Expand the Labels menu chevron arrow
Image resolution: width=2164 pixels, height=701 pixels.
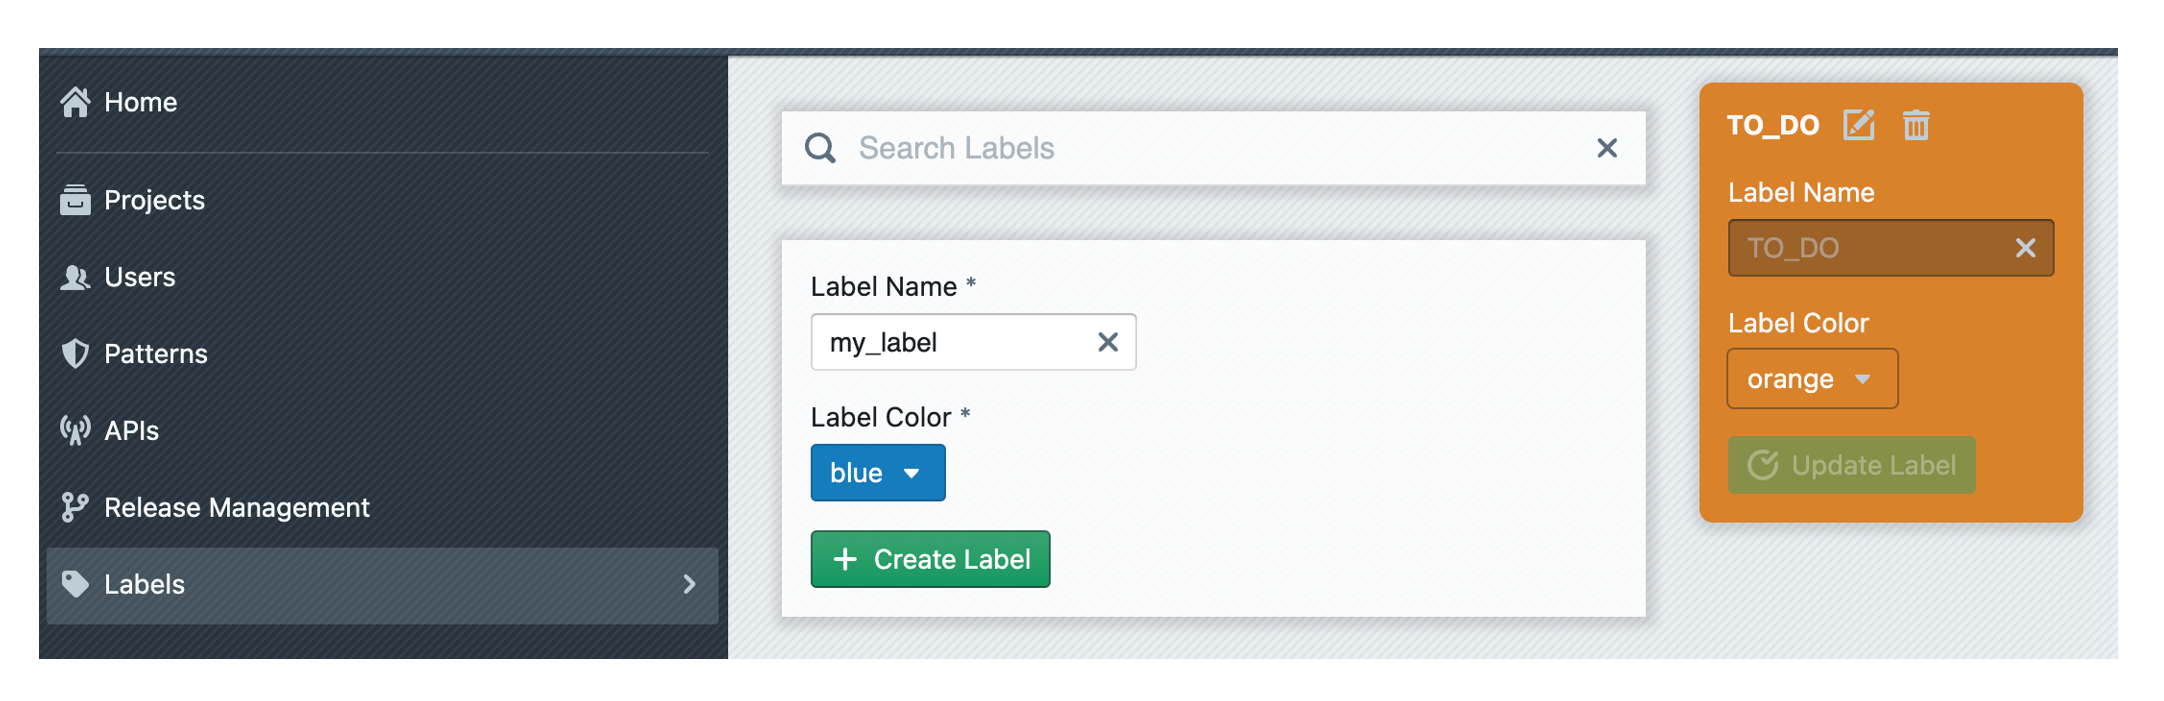point(689,585)
